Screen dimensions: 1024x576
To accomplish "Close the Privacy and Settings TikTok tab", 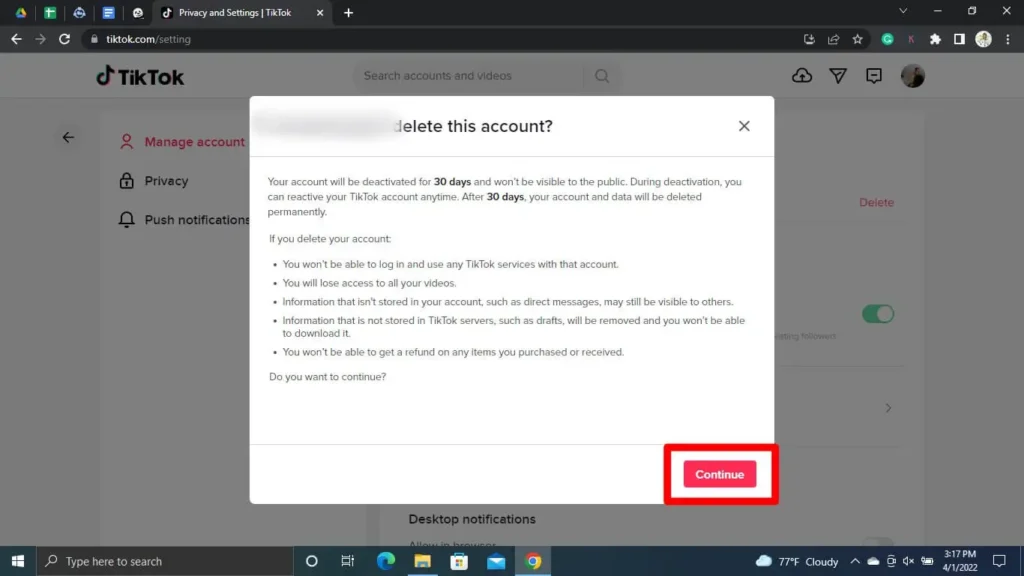I will 320,12.
